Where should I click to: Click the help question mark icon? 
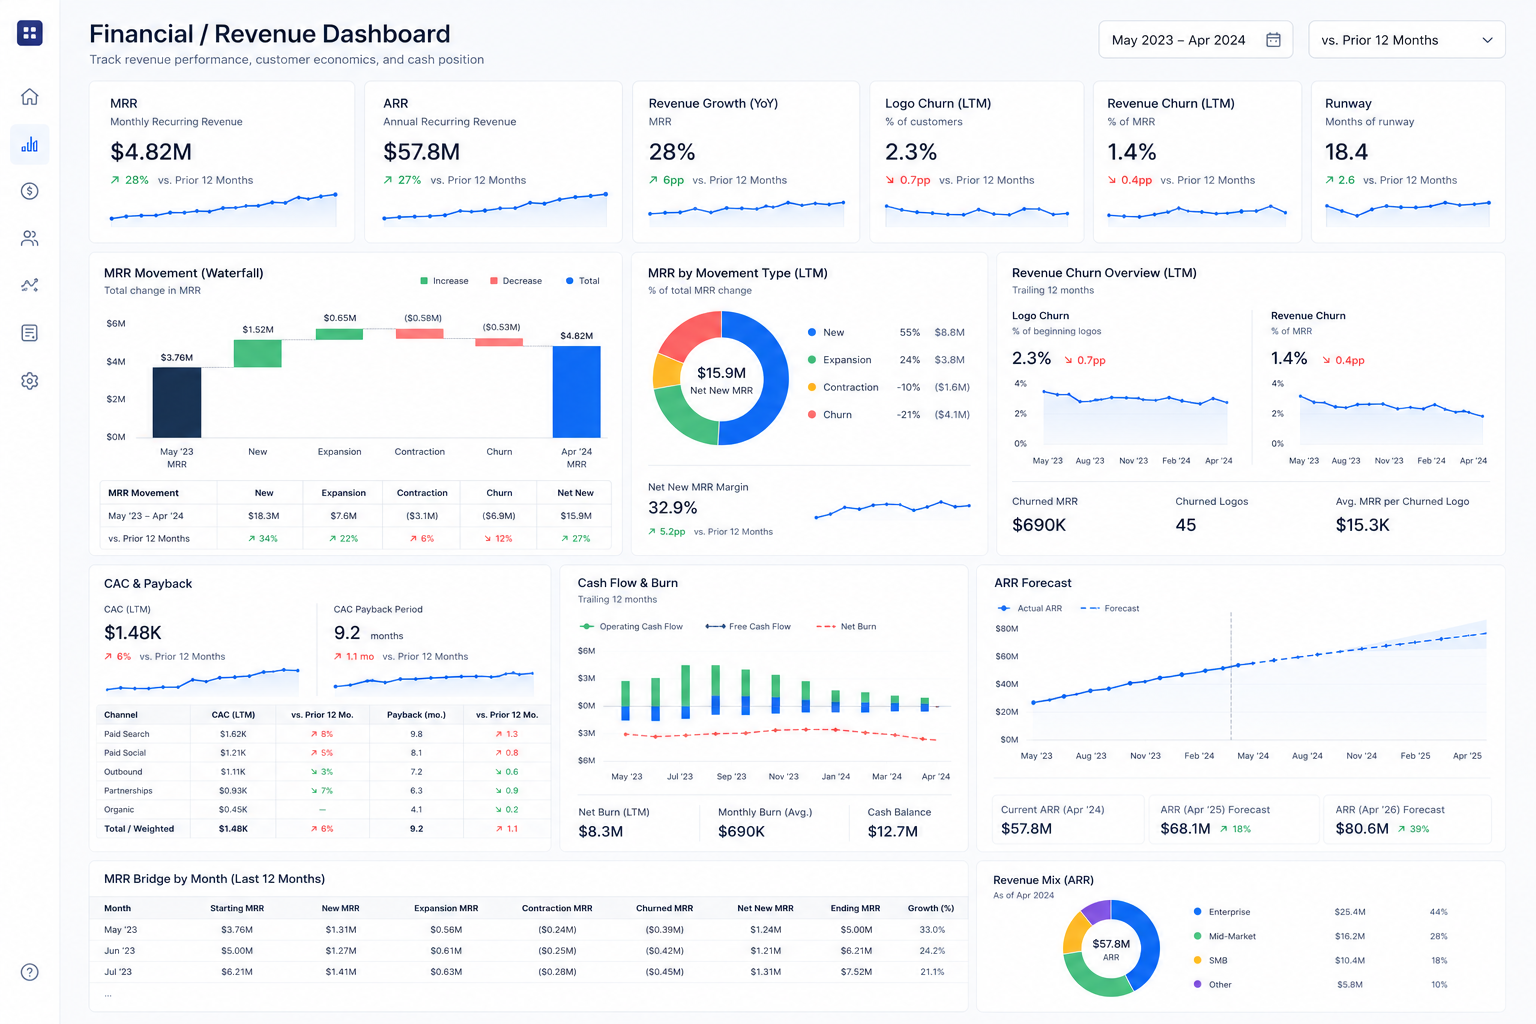(30, 972)
